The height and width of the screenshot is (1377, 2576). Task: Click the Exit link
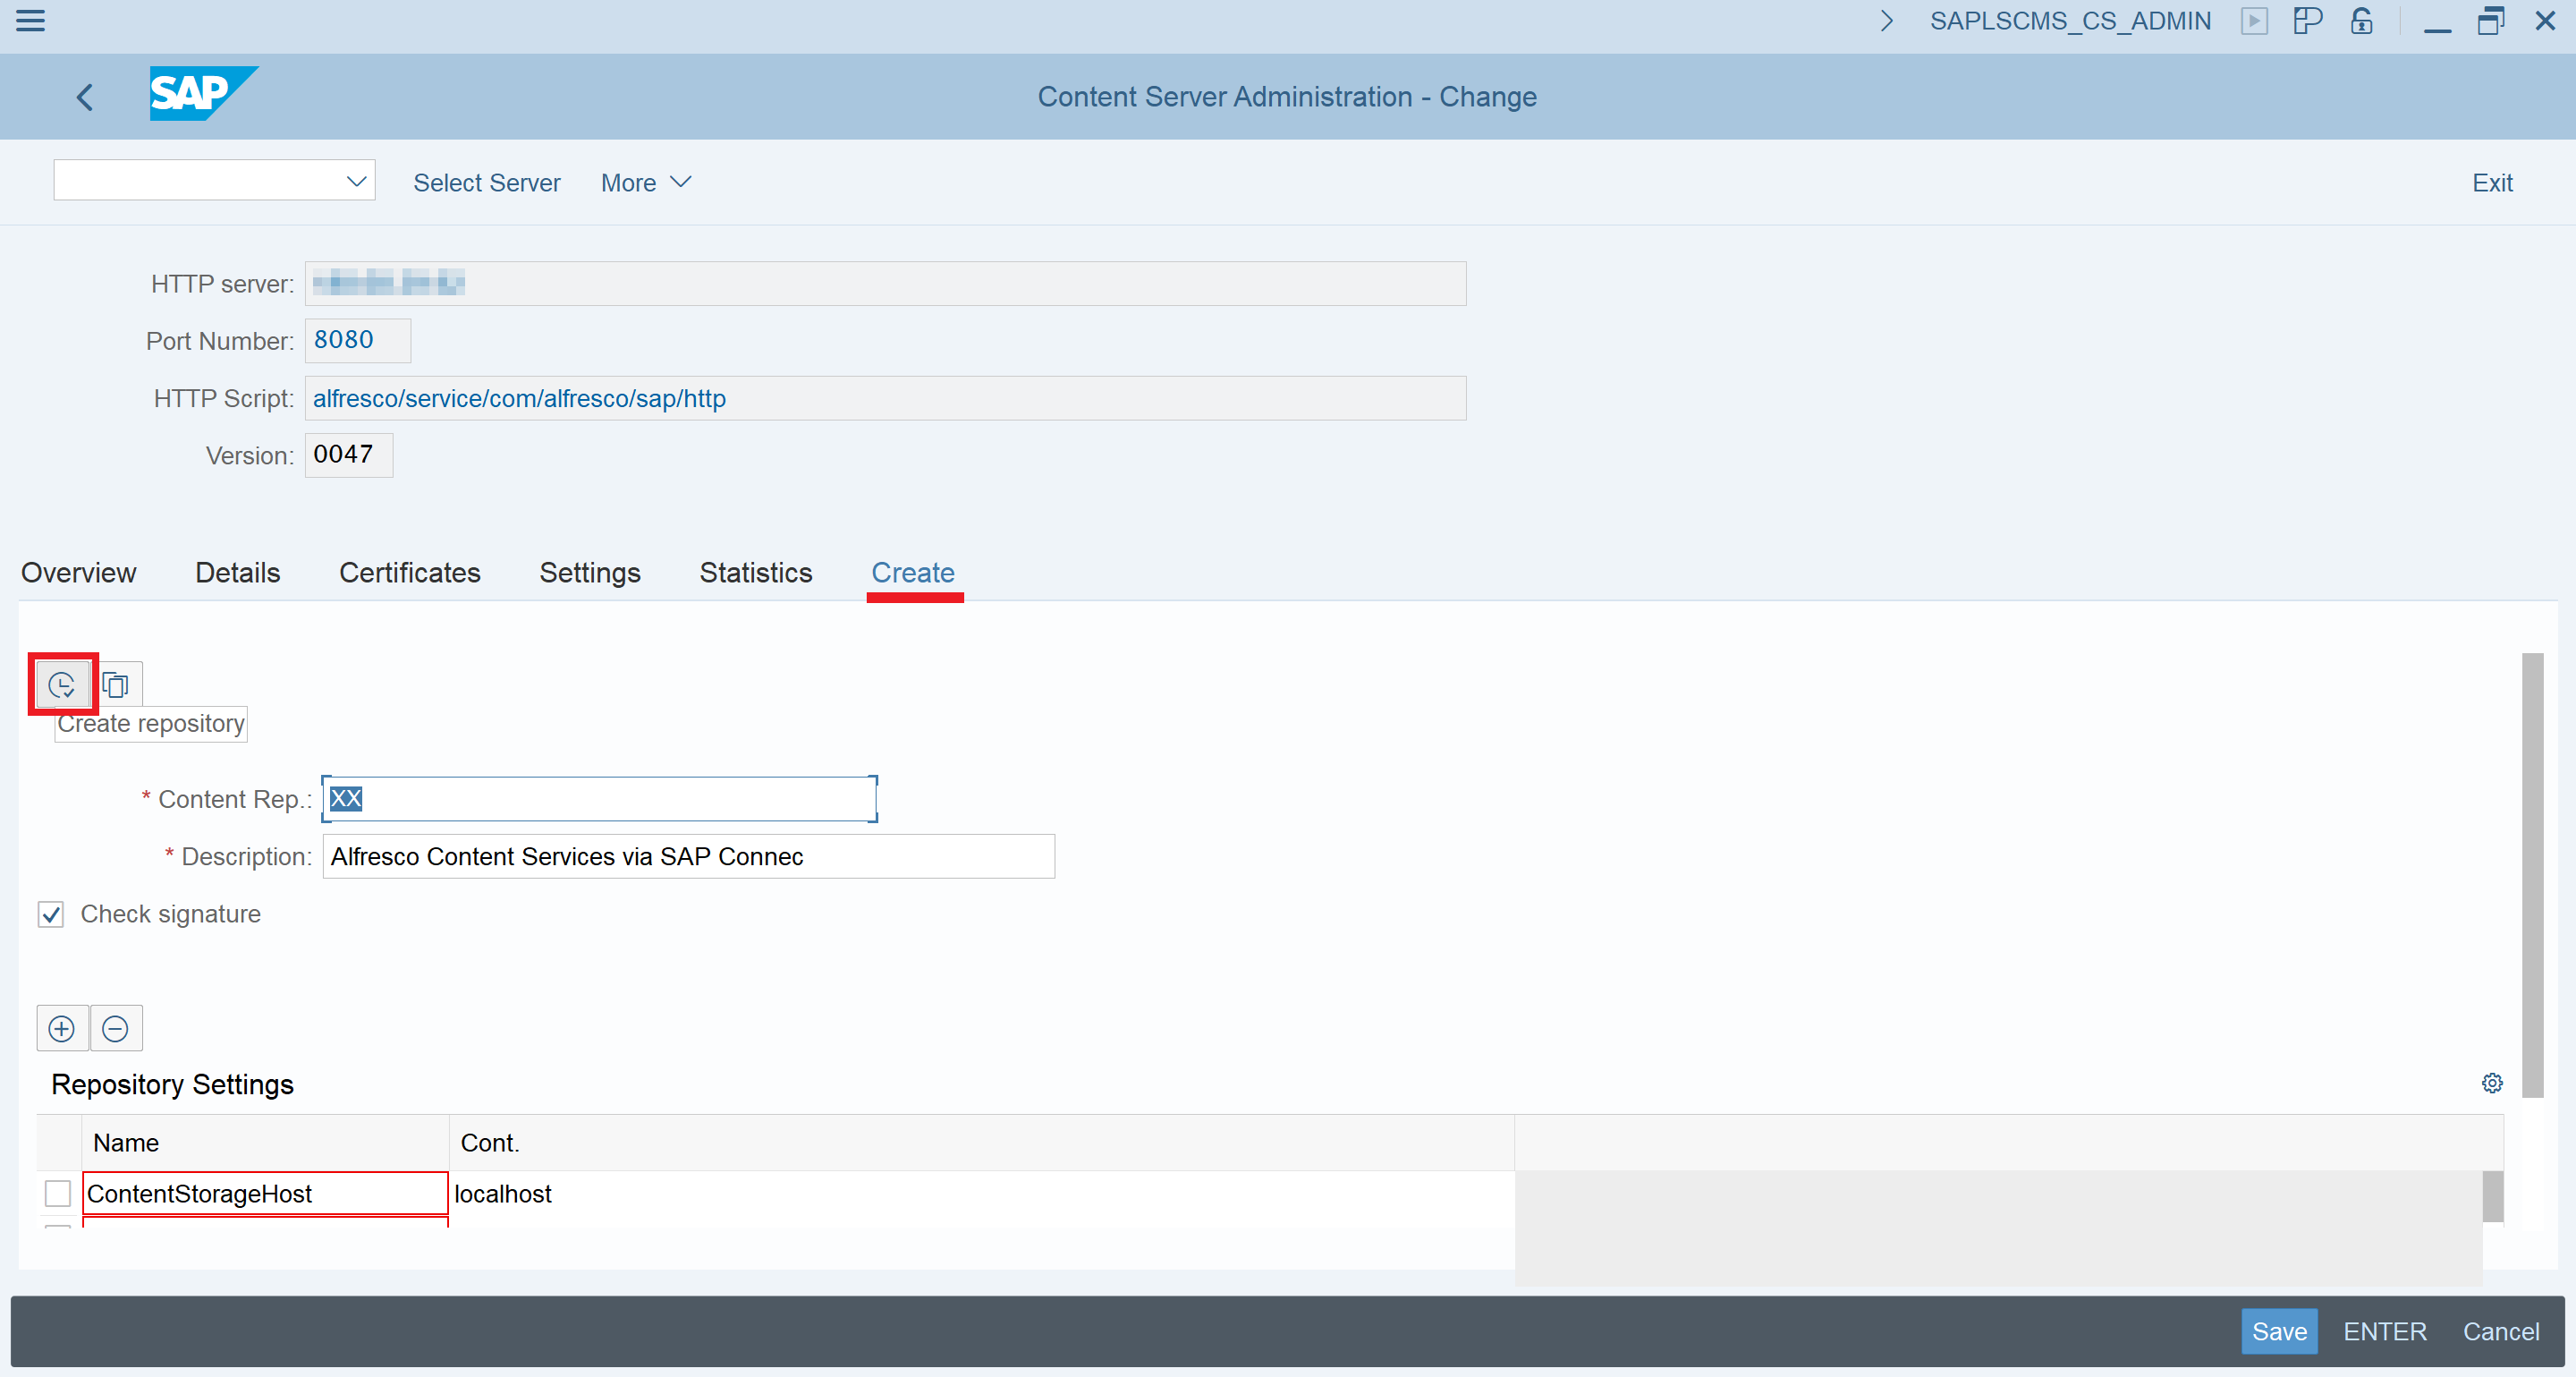[2491, 182]
